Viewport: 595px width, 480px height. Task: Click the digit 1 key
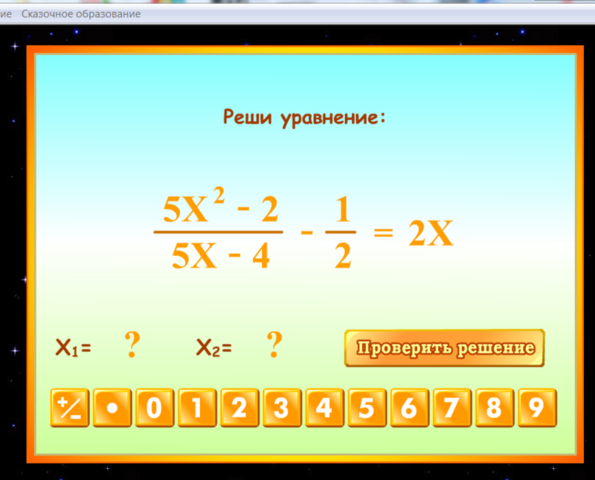[197, 408]
